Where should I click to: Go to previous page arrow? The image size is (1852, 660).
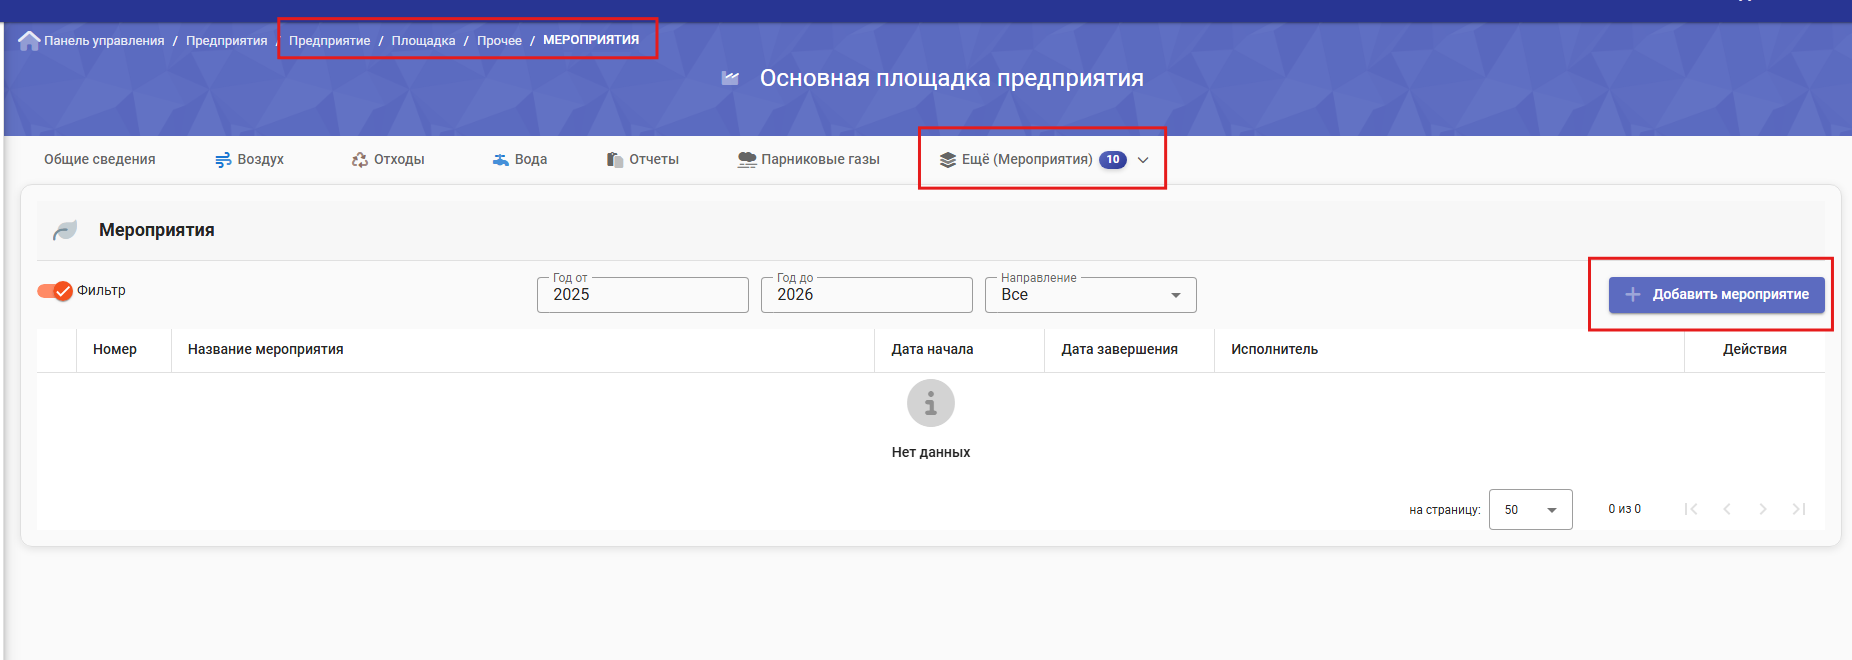[x=1727, y=509]
